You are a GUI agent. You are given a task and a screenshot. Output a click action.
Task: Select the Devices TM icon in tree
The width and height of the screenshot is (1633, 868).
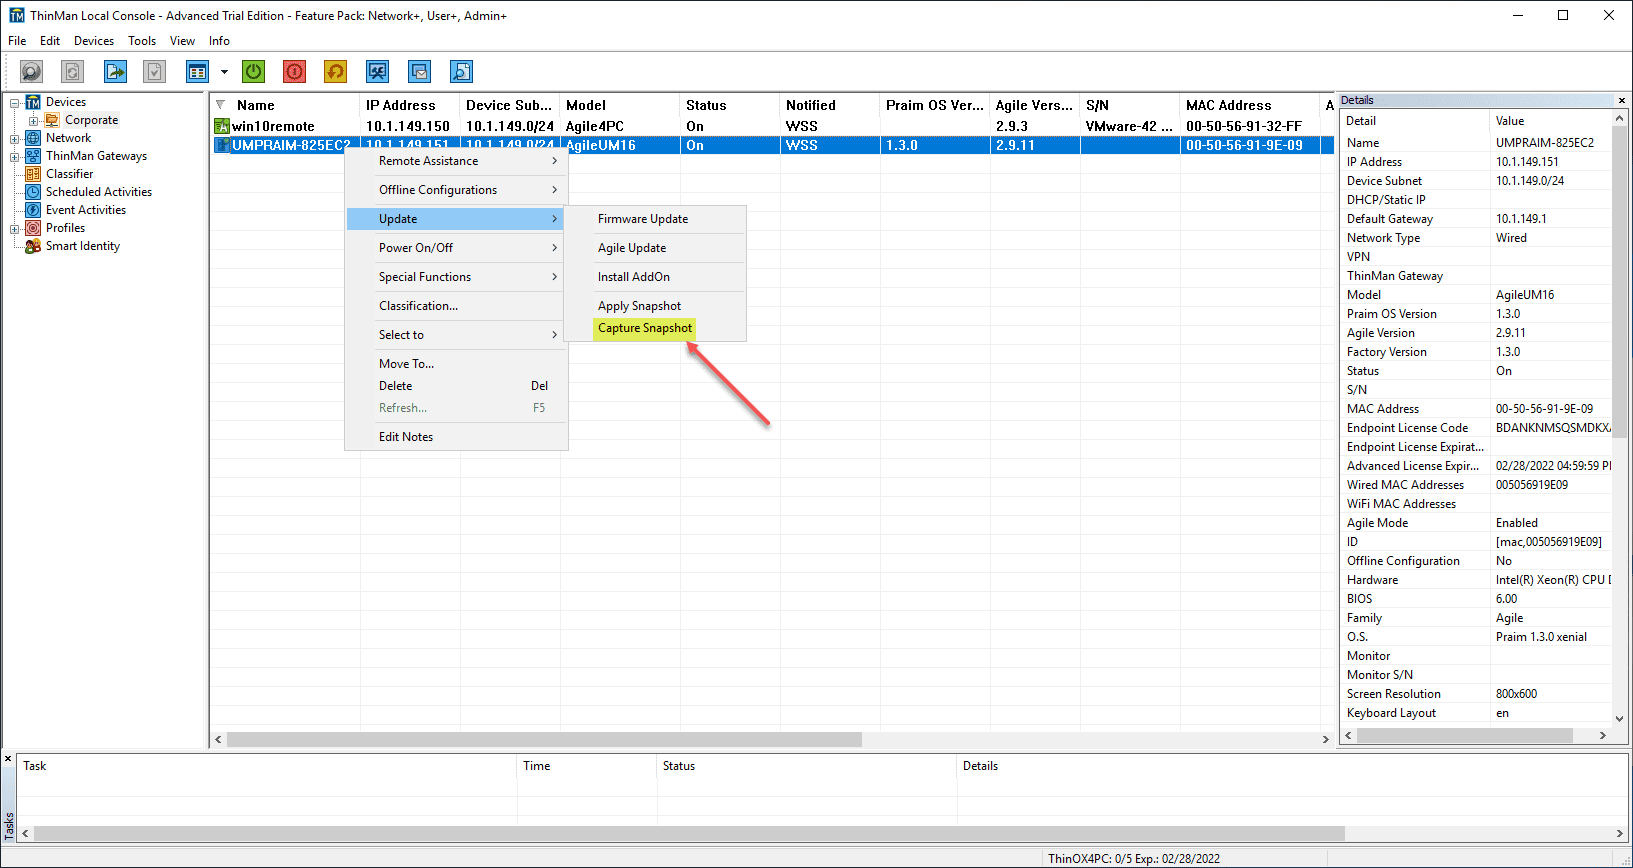click(33, 102)
